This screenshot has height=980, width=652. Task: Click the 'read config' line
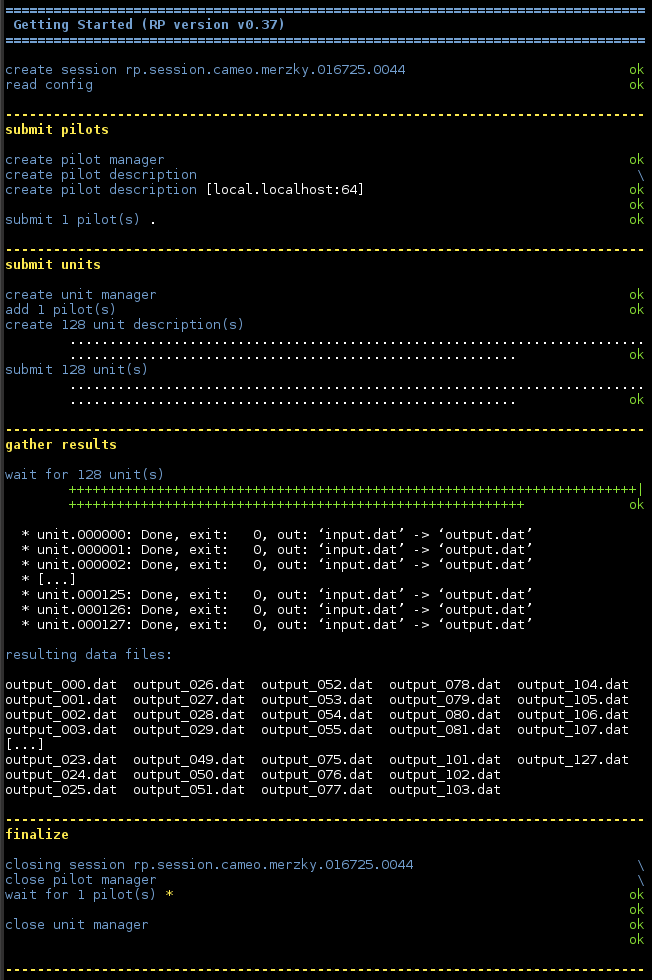(49, 85)
